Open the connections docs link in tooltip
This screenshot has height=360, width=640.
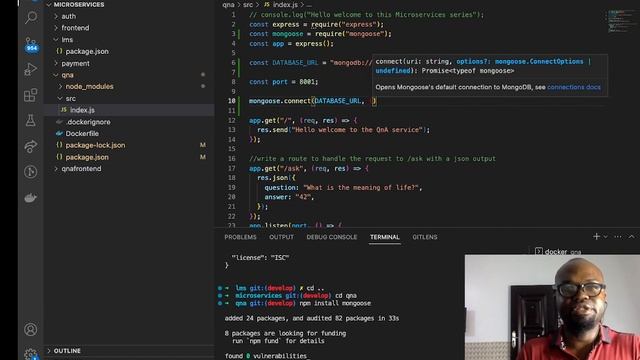pos(573,87)
